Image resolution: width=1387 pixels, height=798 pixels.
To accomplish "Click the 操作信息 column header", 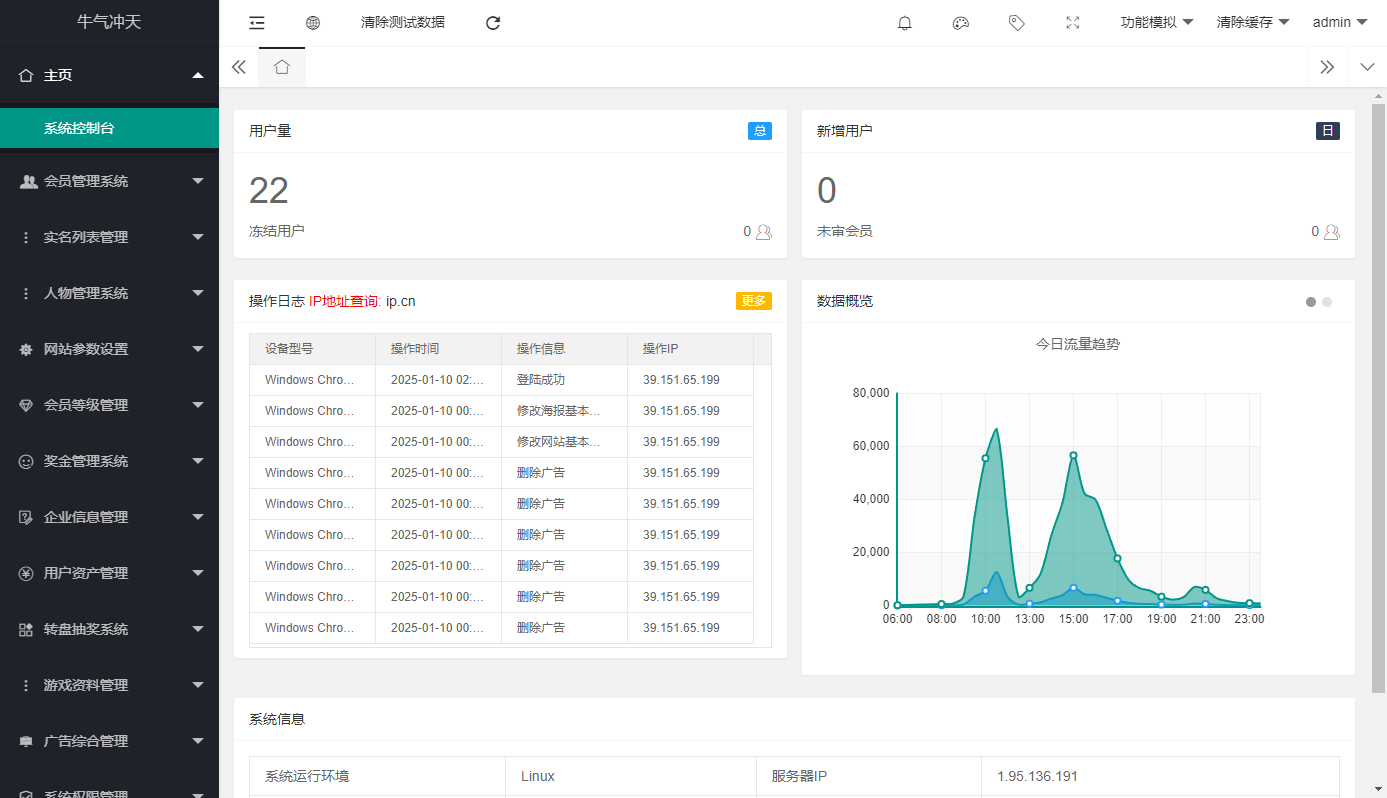I will [x=564, y=349].
